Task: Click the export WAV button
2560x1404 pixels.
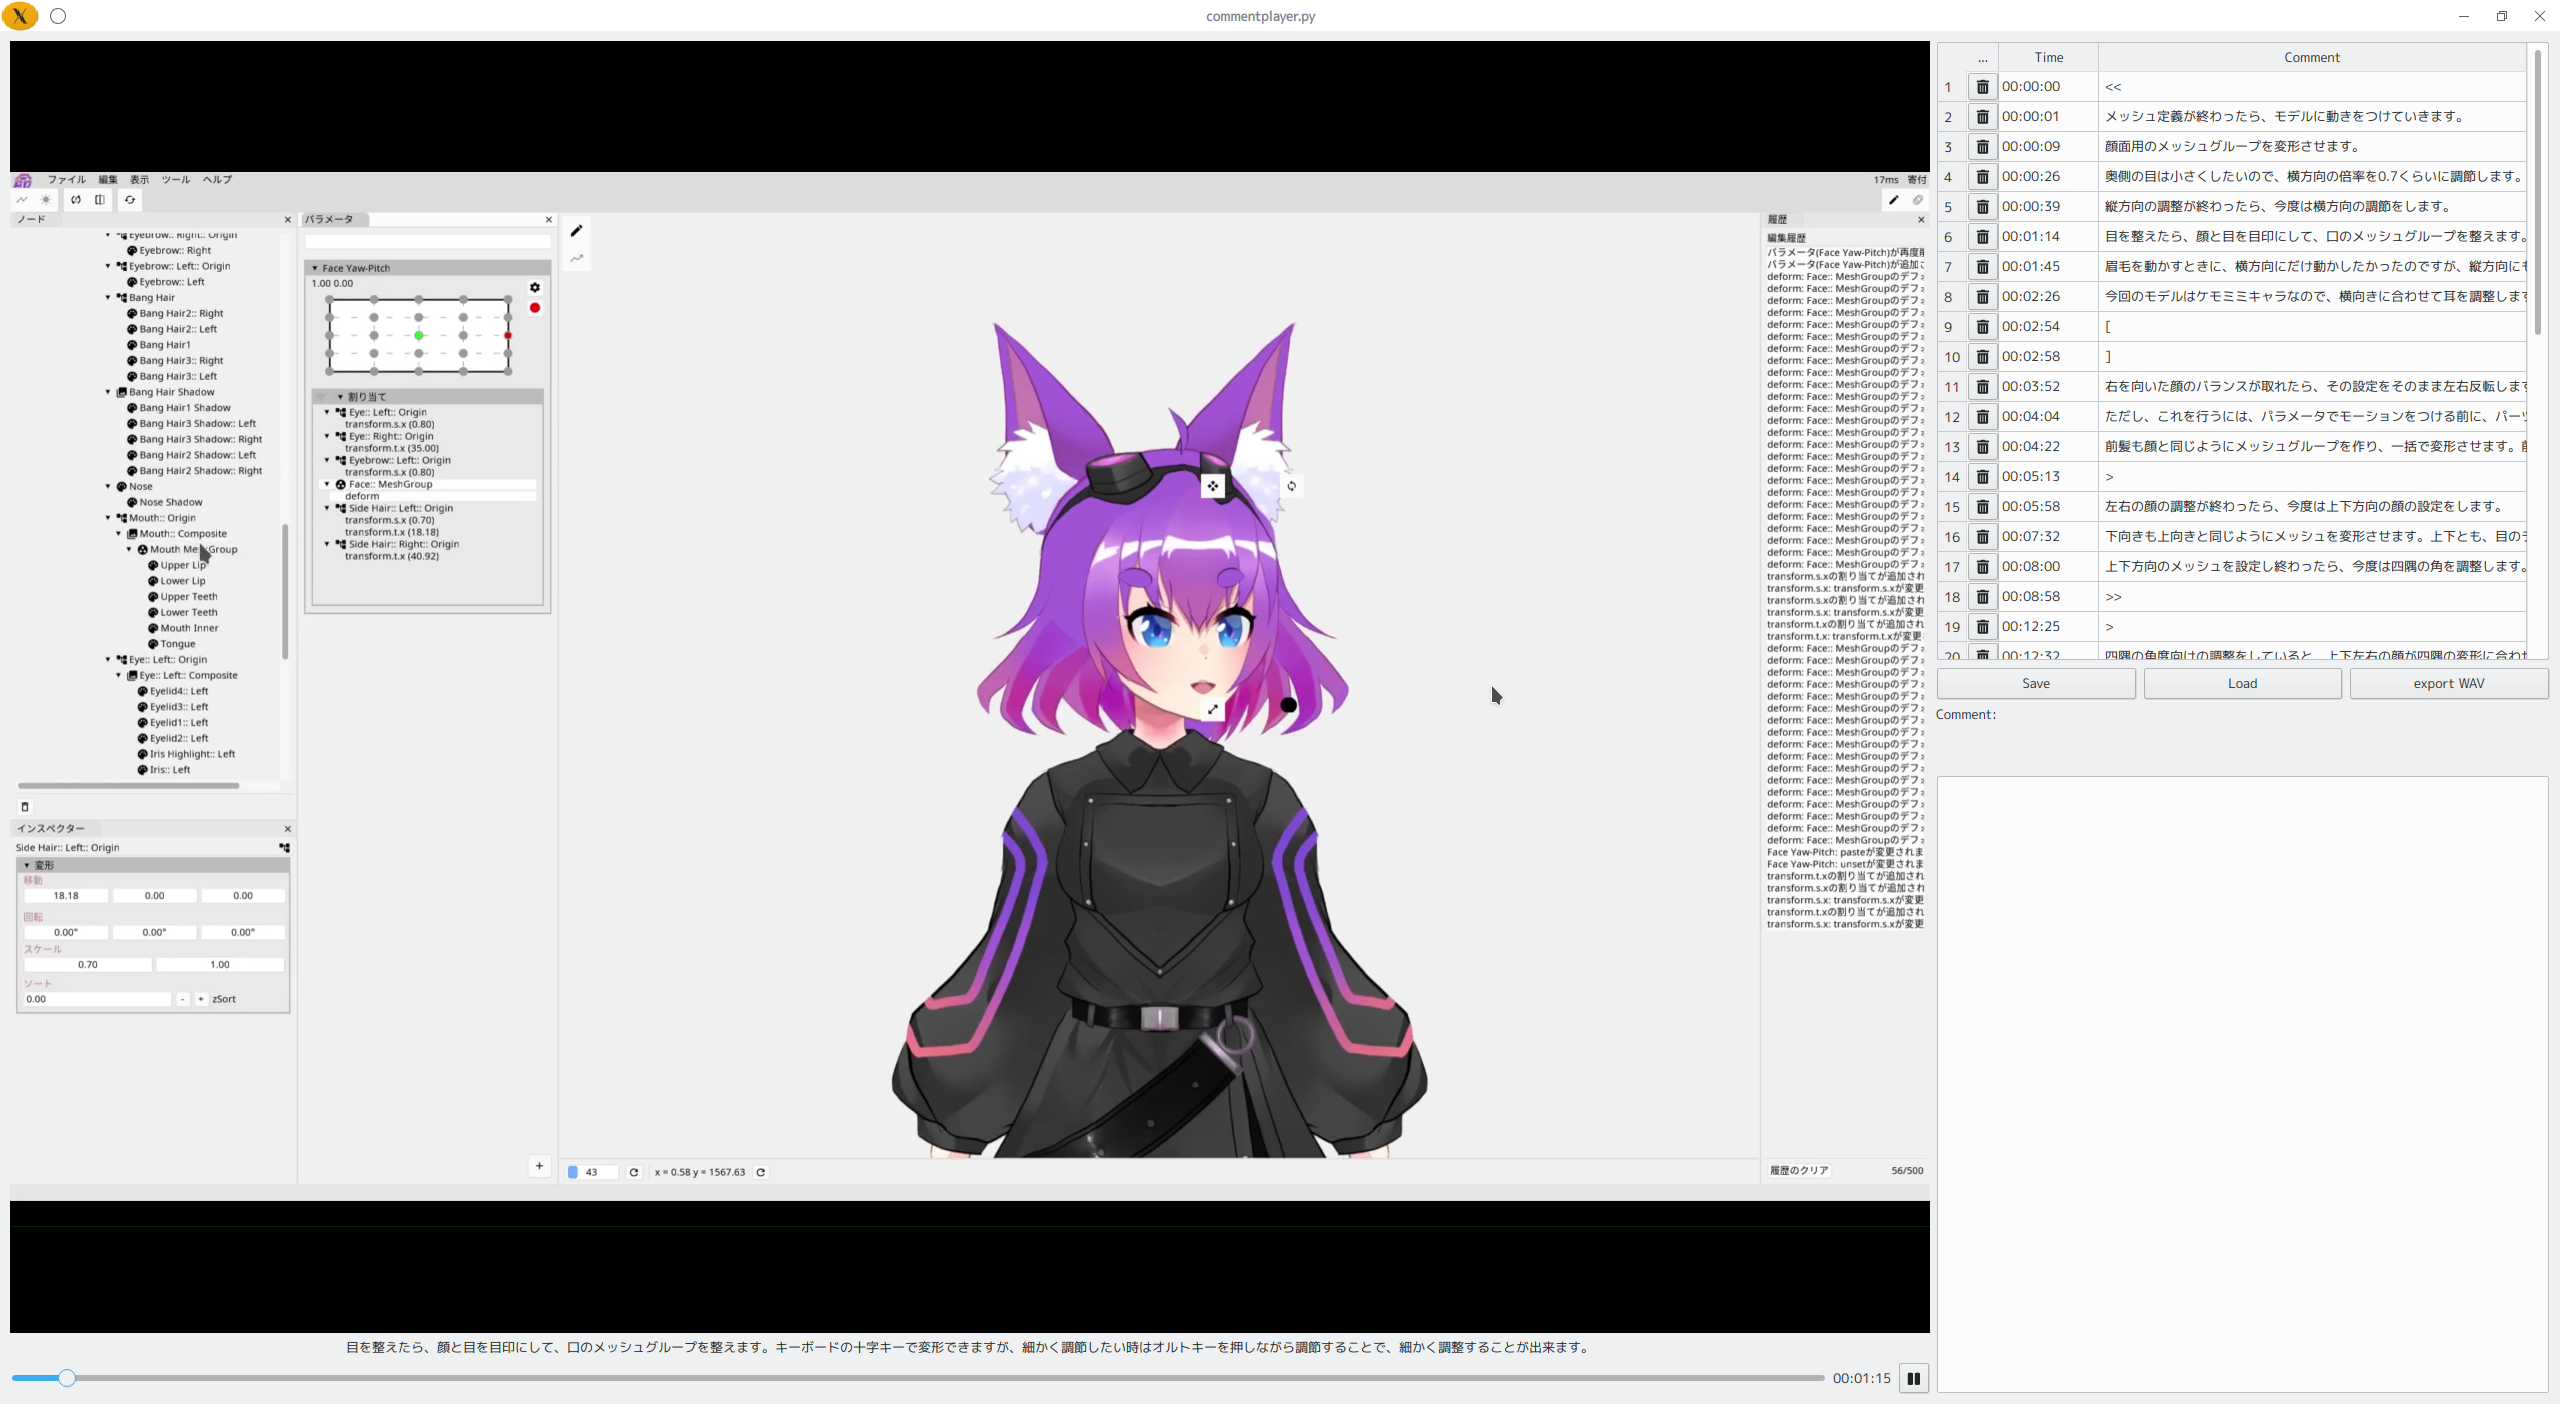Action: click(x=2448, y=683)
